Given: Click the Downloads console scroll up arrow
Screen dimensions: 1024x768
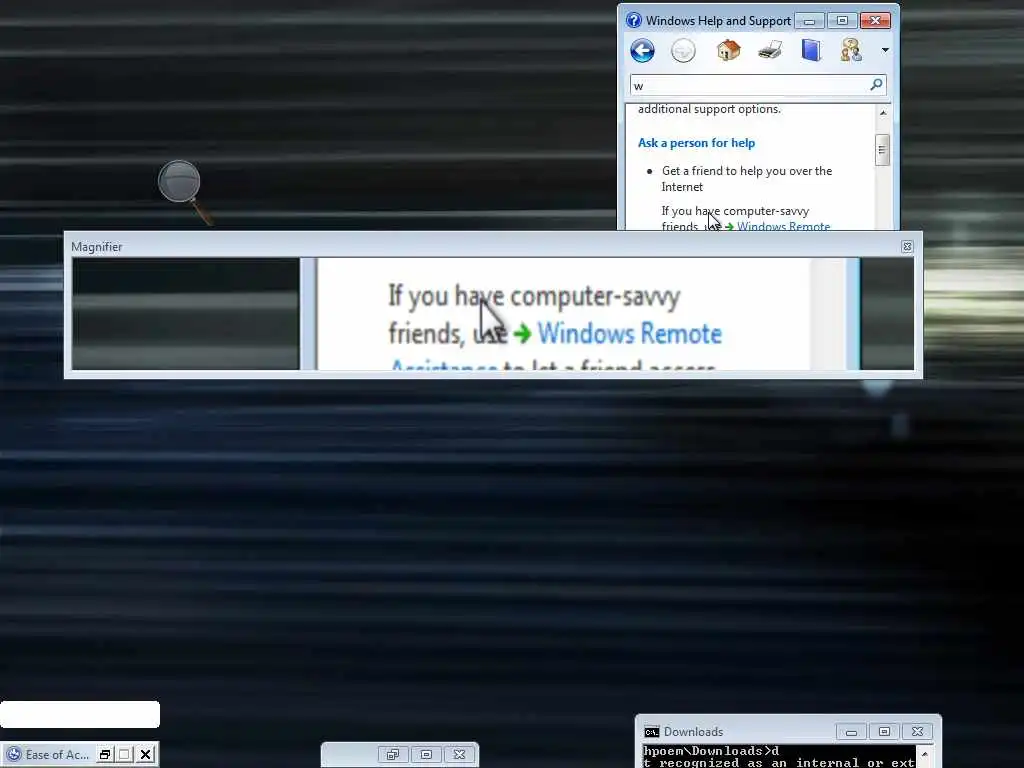Looking at the screenshot, I should [x=925, y=754].
